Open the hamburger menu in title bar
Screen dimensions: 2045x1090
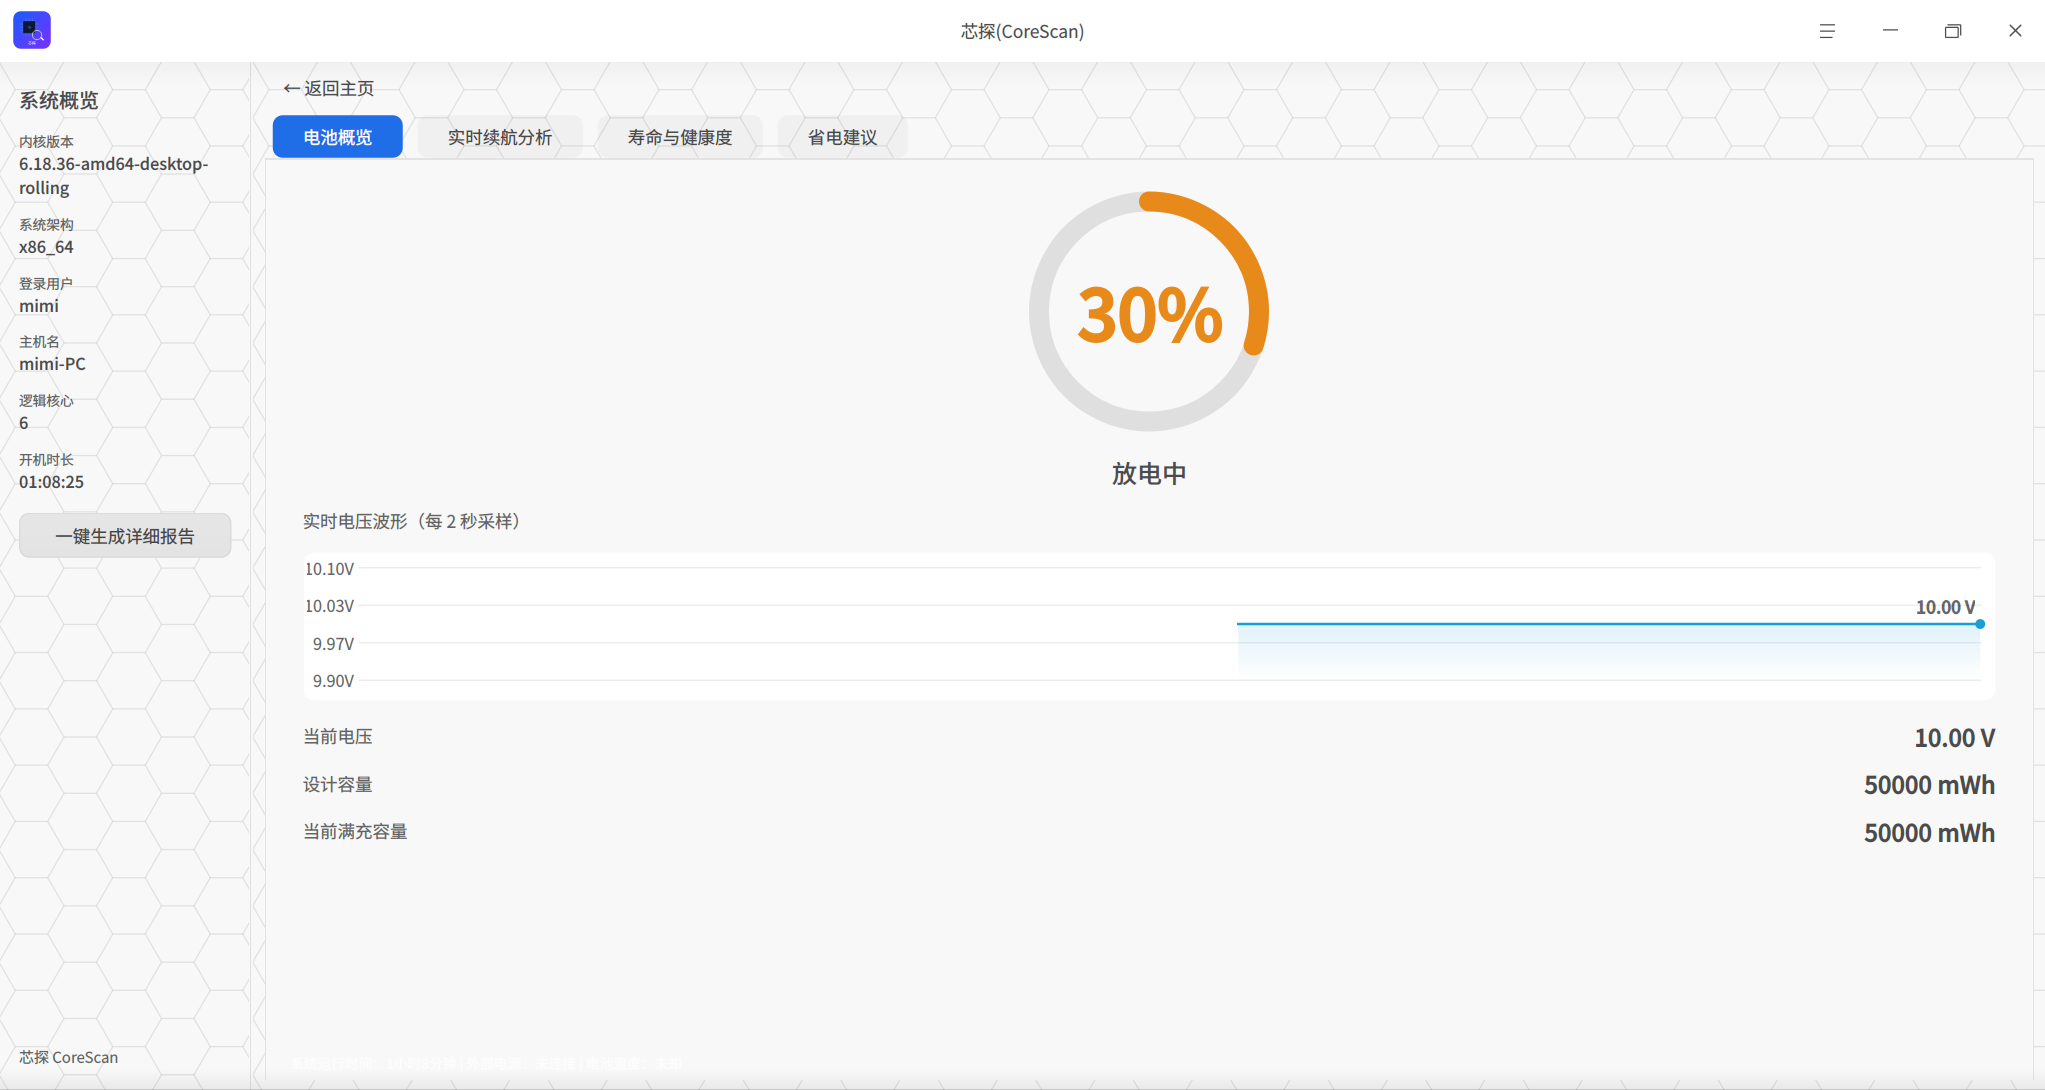(x=1827, y=31)
